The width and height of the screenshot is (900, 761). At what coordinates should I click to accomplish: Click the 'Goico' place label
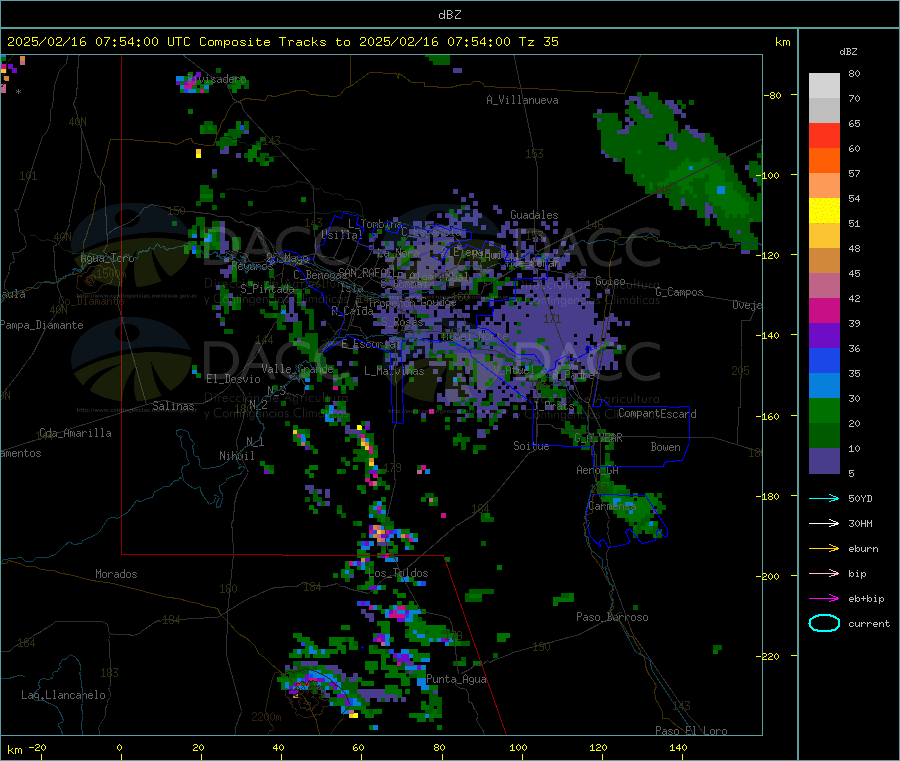coord(610,281)
